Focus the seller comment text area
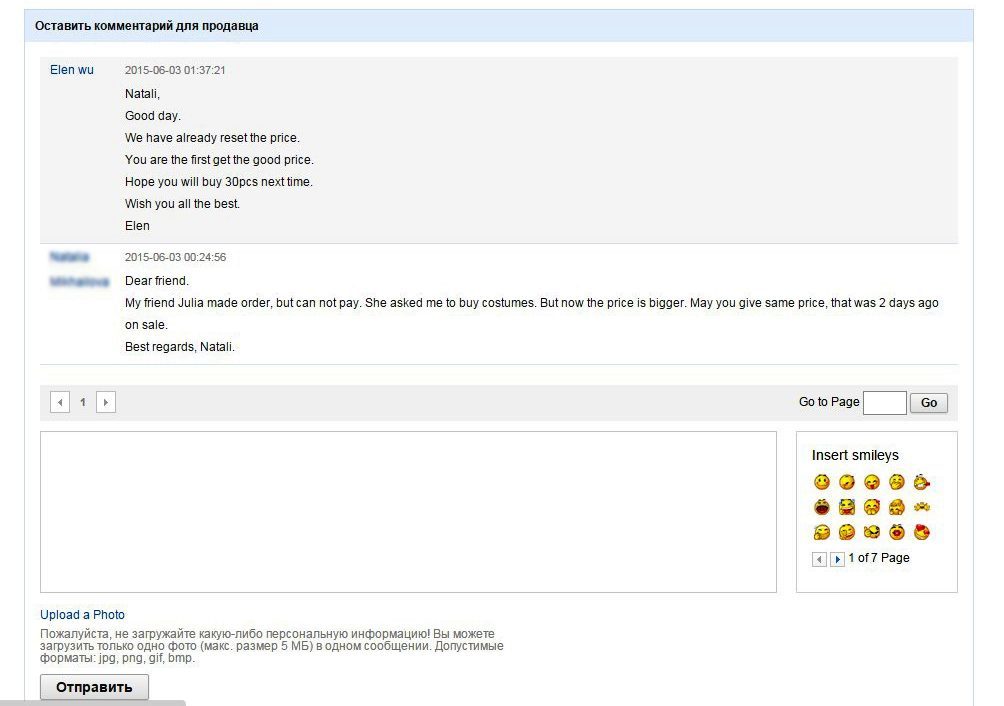The image size is (1004, 706). coord(409,512)
